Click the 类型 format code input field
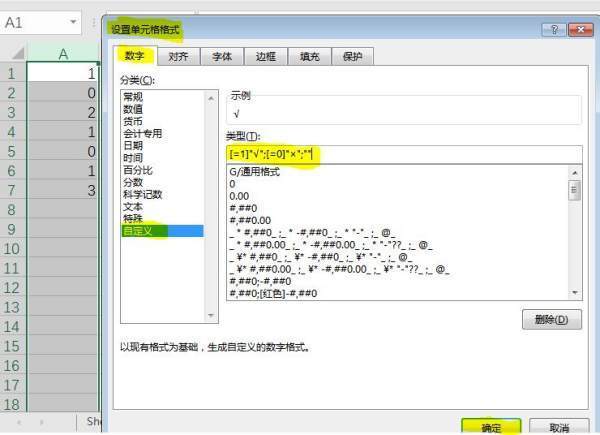600x435 pixels. [x=404, y=154]
